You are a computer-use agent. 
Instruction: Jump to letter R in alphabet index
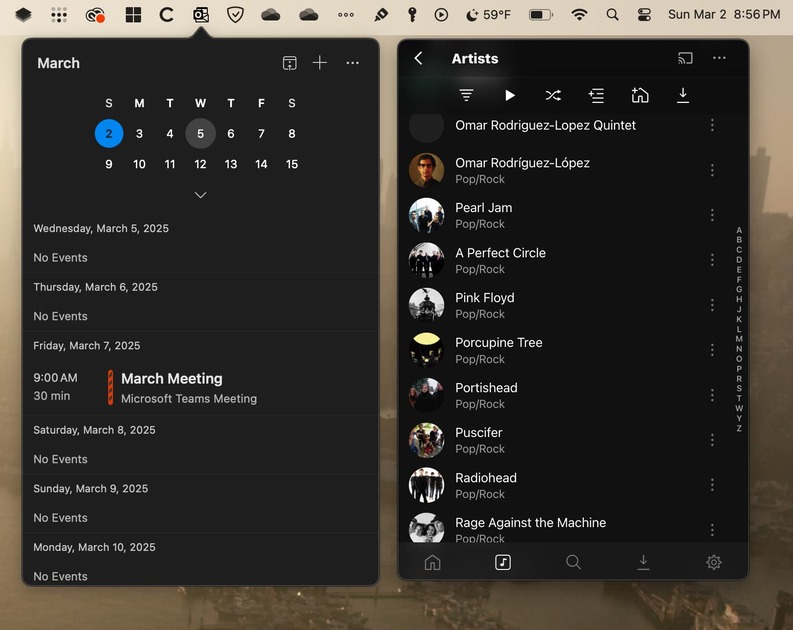(739, 379)
